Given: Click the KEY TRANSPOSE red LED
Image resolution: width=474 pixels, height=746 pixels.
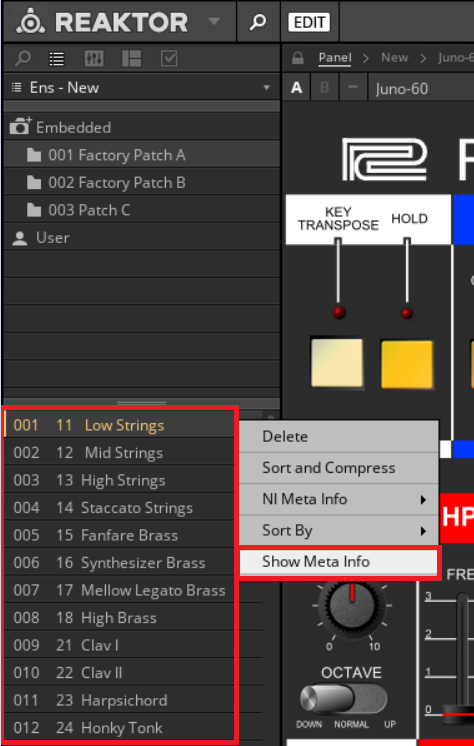Looking at the screenshot, I should [x=339, y=313].
